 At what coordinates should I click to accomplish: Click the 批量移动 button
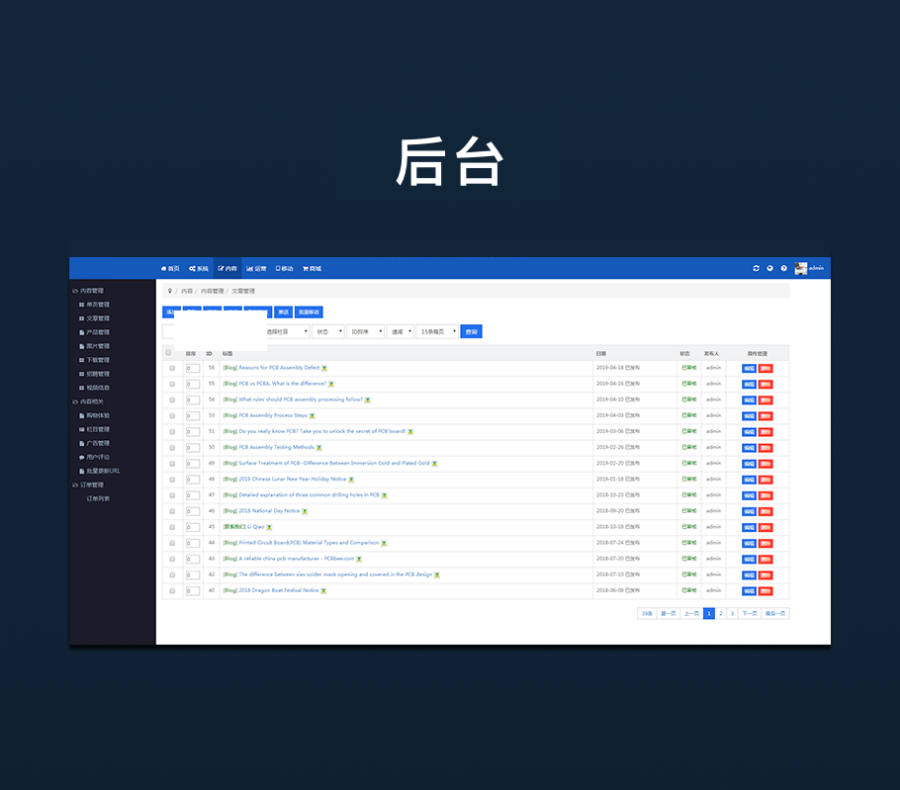pyautogui.click(x=309, y=312)
